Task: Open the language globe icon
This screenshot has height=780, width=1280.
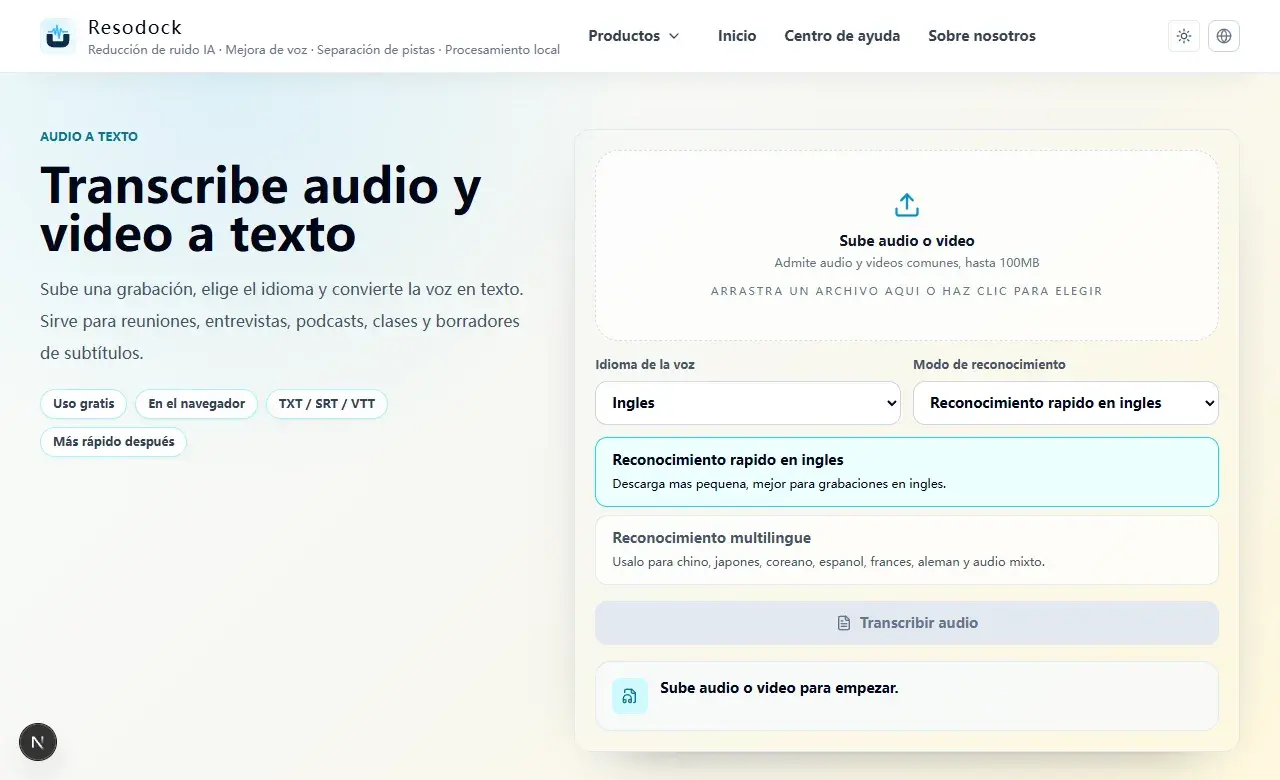Action: pyautogui.click(x=1224, y=36)
